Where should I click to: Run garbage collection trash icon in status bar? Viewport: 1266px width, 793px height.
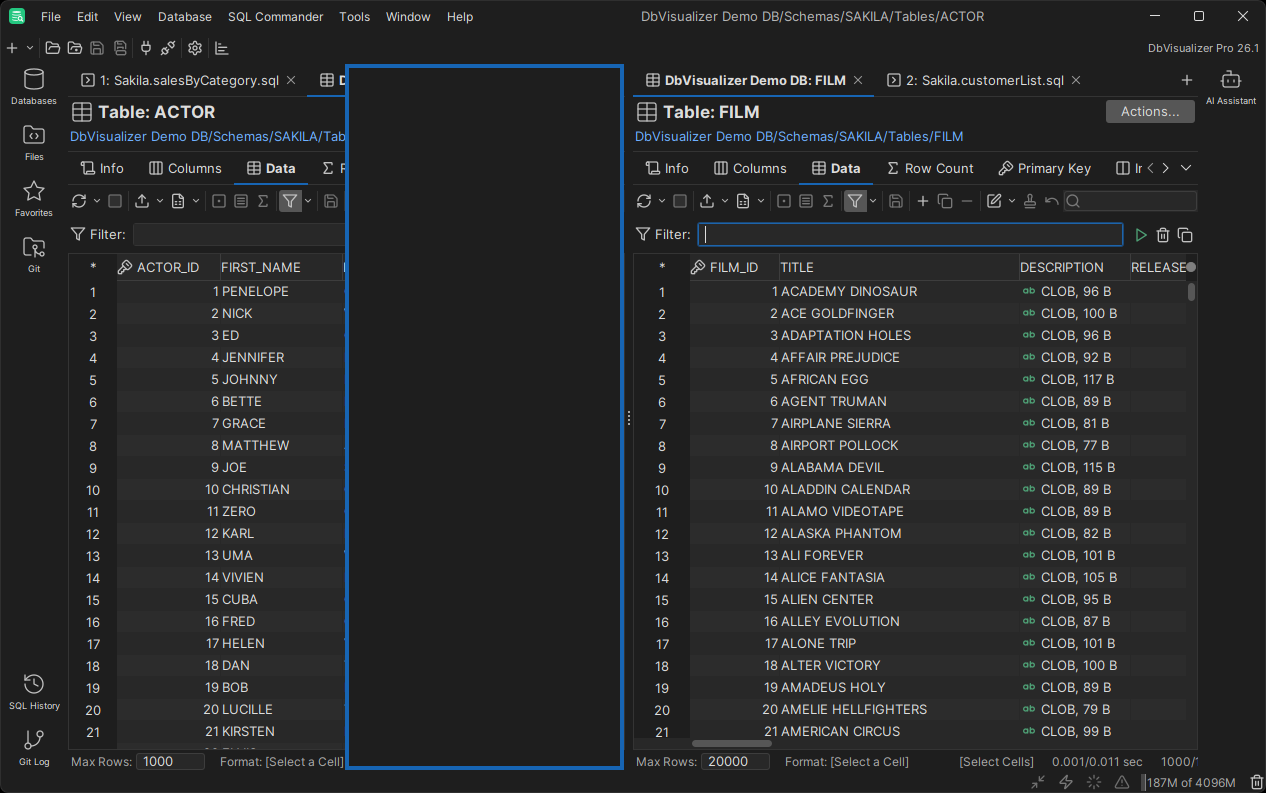pos(1257,782)
